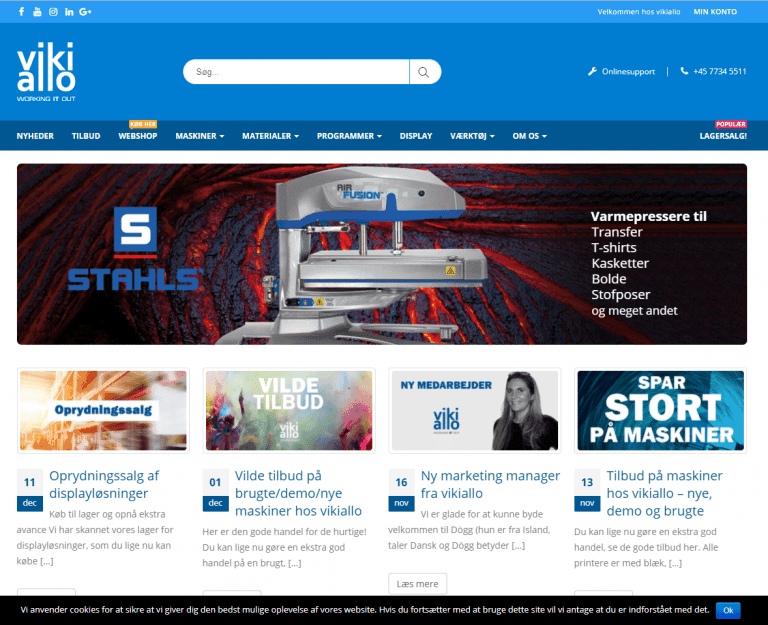The height and width of the screenshot is (625, 768).
Task: Open the Ny Medarbejder thumbnail image
Action: point(475,410)
